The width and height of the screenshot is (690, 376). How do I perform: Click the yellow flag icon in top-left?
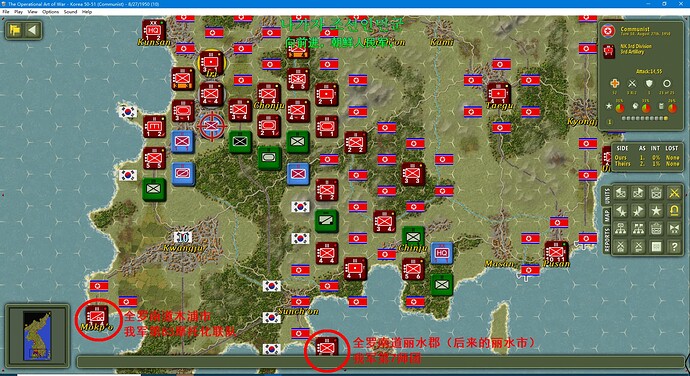tap(15, 30)
